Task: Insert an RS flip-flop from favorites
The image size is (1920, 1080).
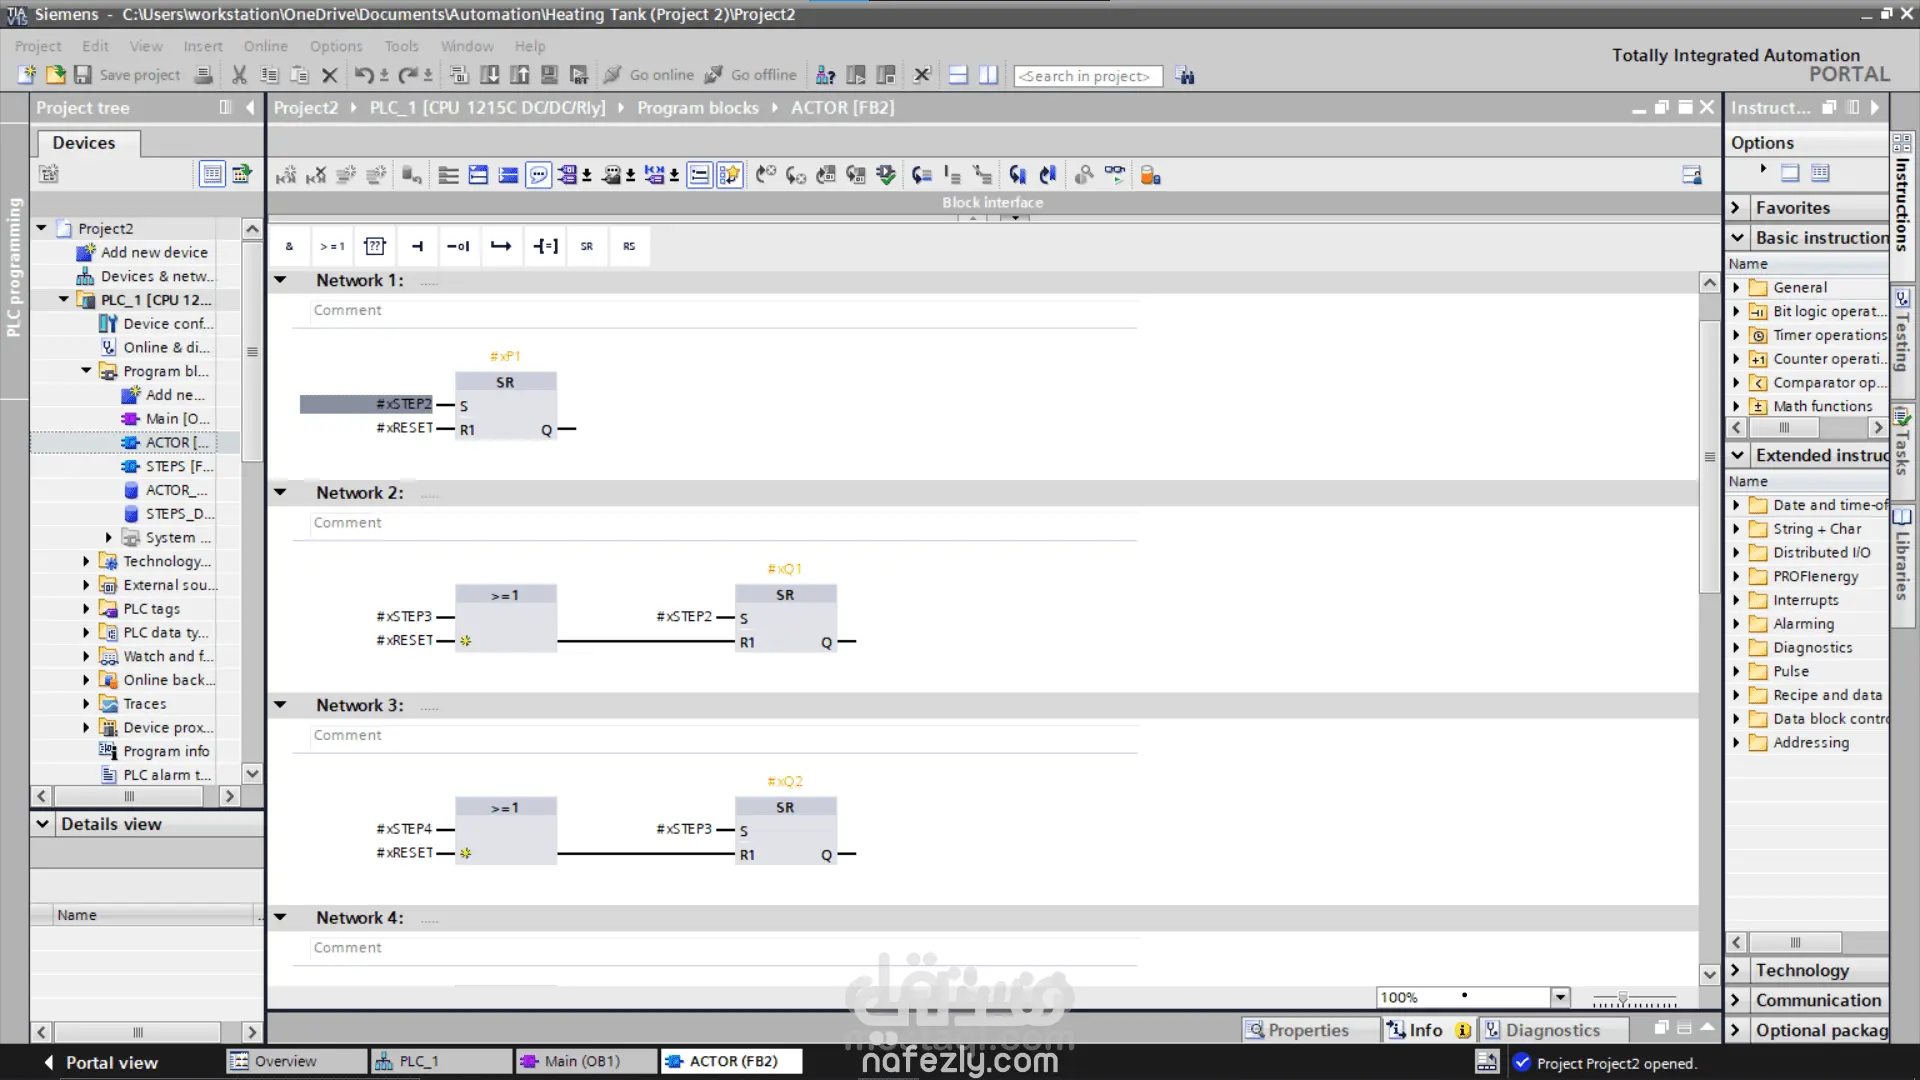Action: coord(629,246)
